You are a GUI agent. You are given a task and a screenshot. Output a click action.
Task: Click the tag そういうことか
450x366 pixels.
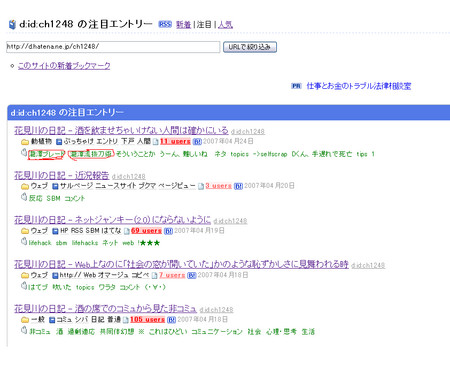tap(135, 154)
